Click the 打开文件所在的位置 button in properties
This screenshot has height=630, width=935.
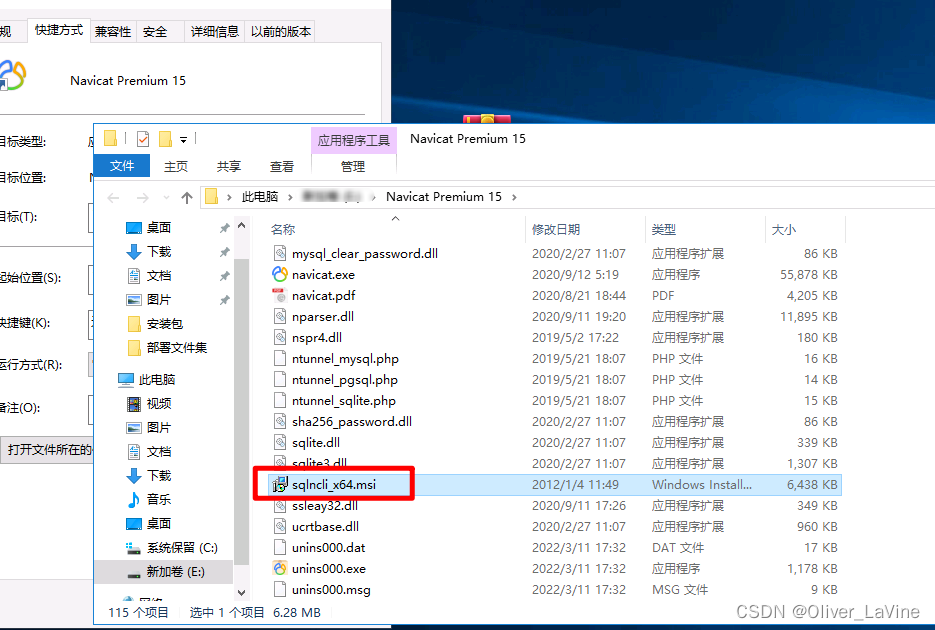point(48,449)
